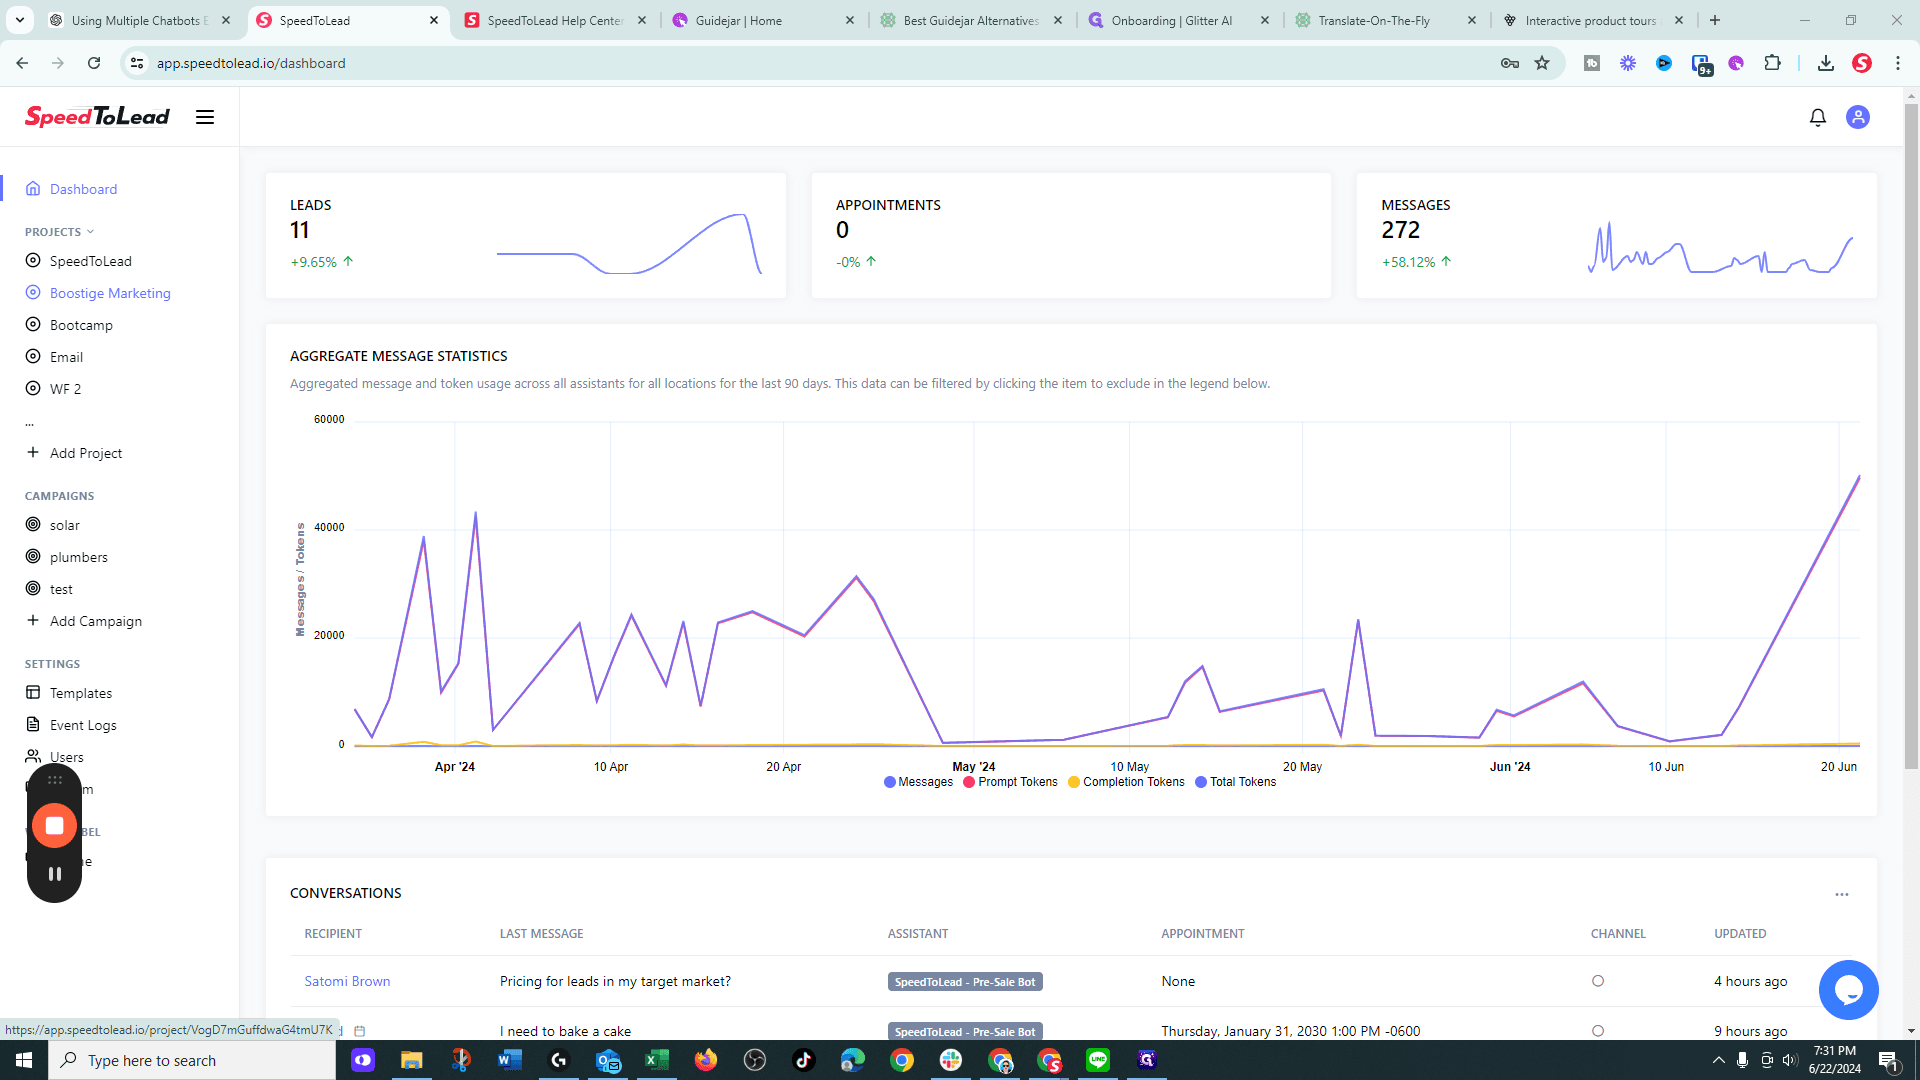Screen dimensions: 1920x1080
Task: Click Add Project
Action: tap(86, 453)
